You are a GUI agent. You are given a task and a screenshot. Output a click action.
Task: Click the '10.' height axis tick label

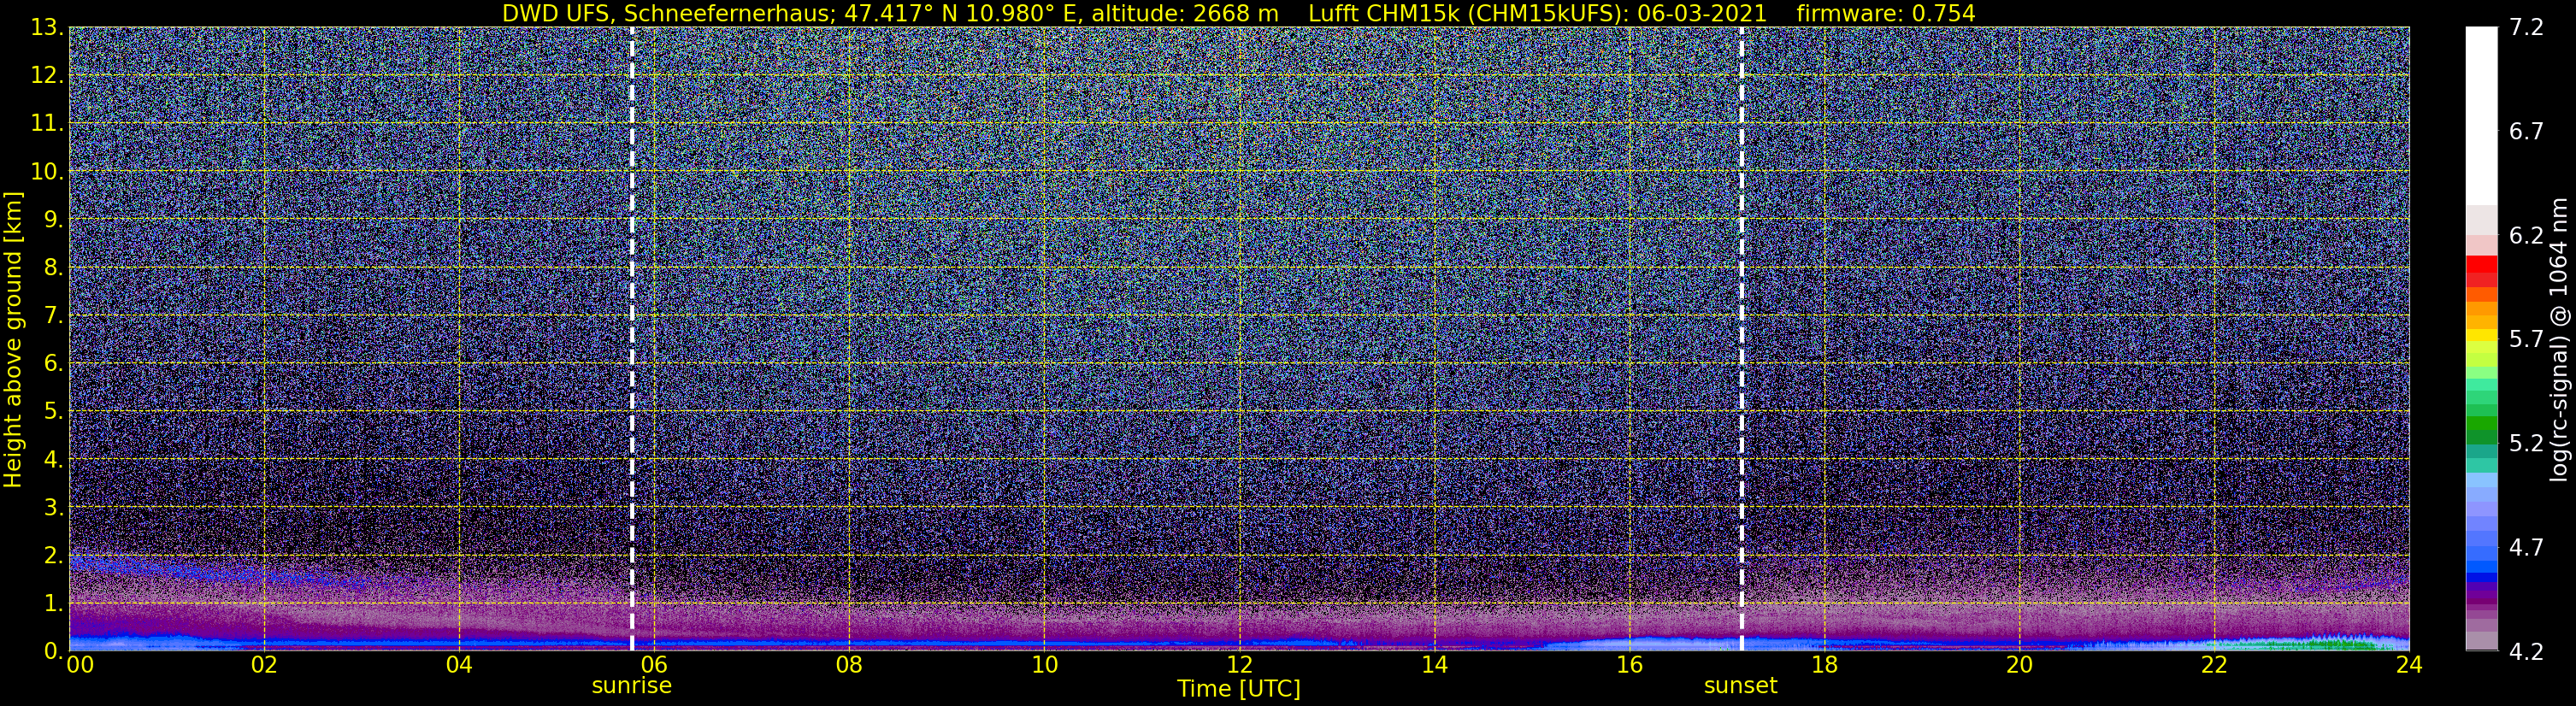point(47,171)
